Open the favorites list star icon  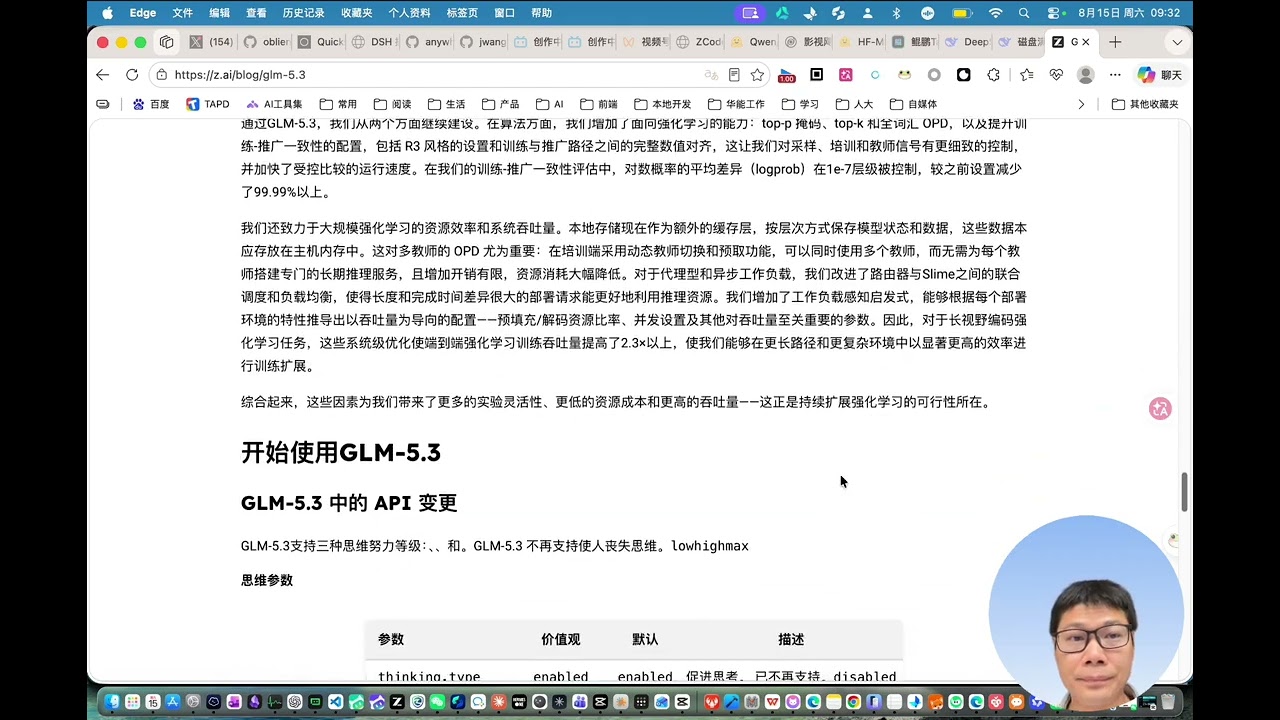pos(1027,75)
